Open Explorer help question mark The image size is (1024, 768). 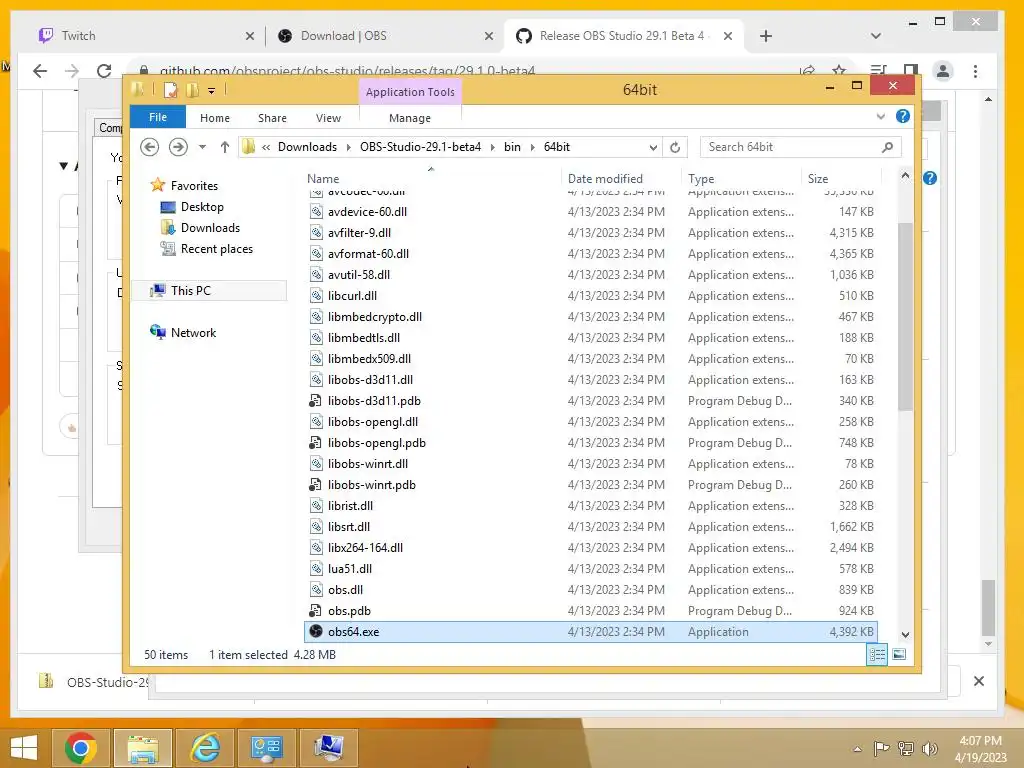(903, 116)
